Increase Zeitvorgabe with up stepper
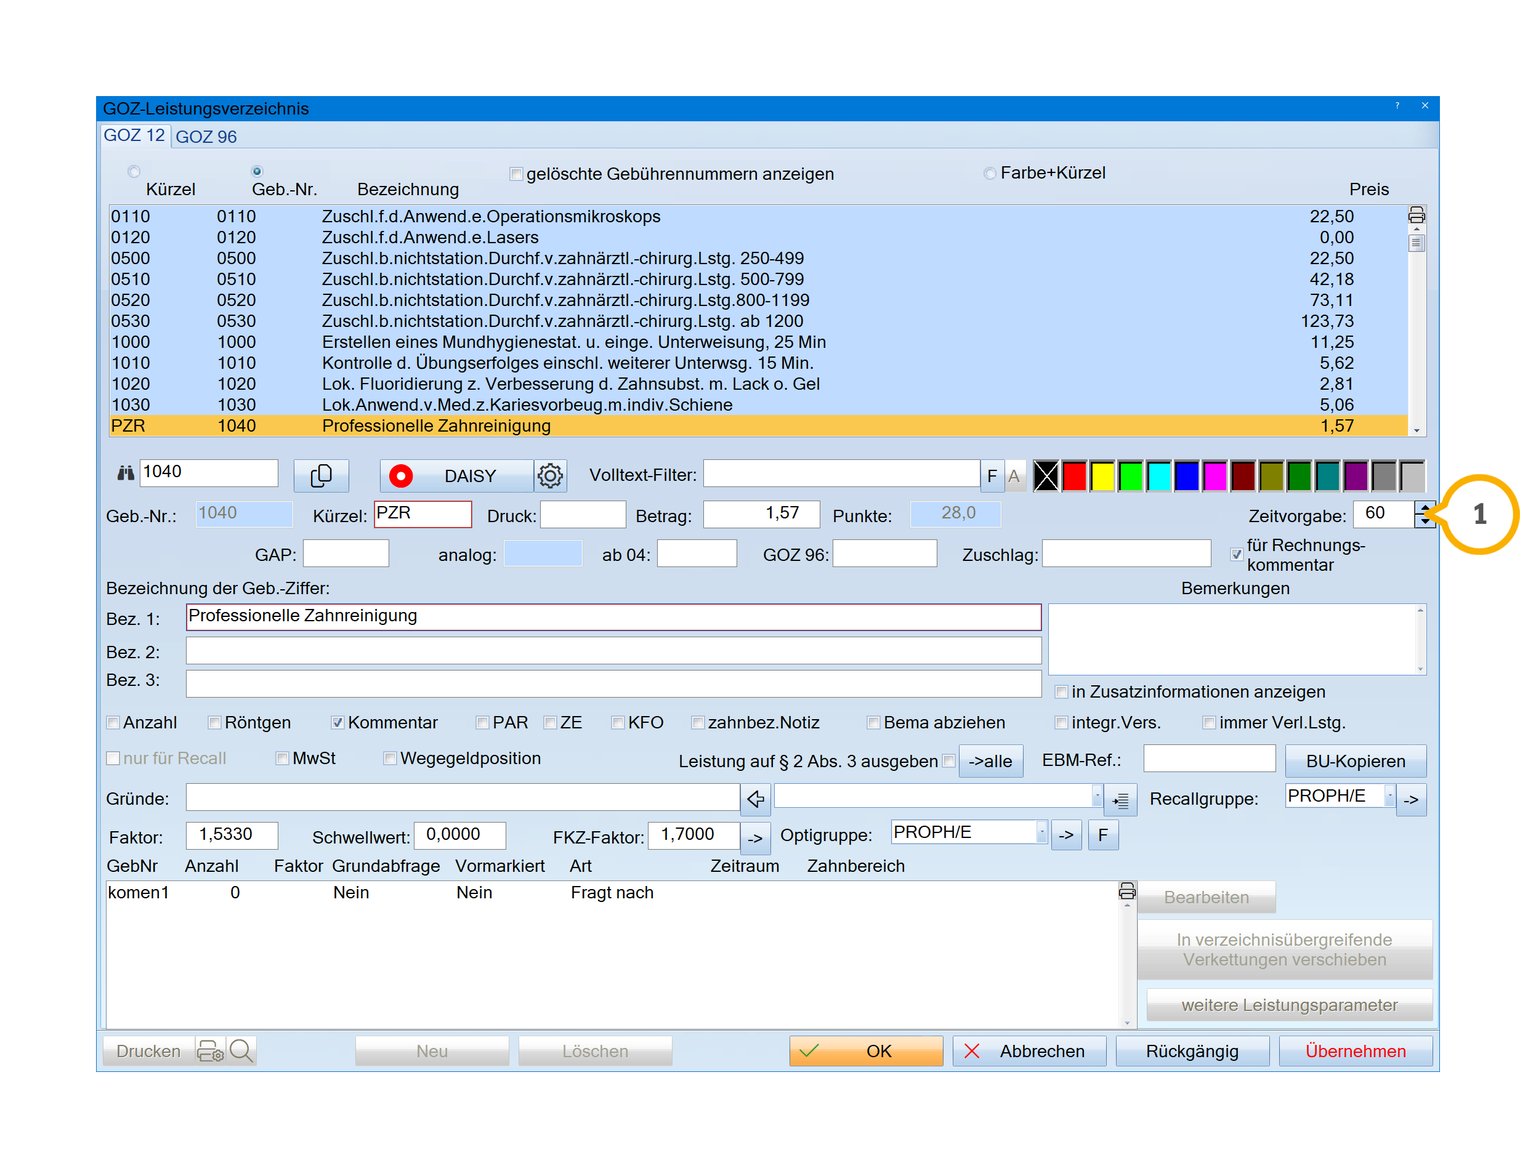This screenshot has height=1168, width=1536. point(1425,508)
